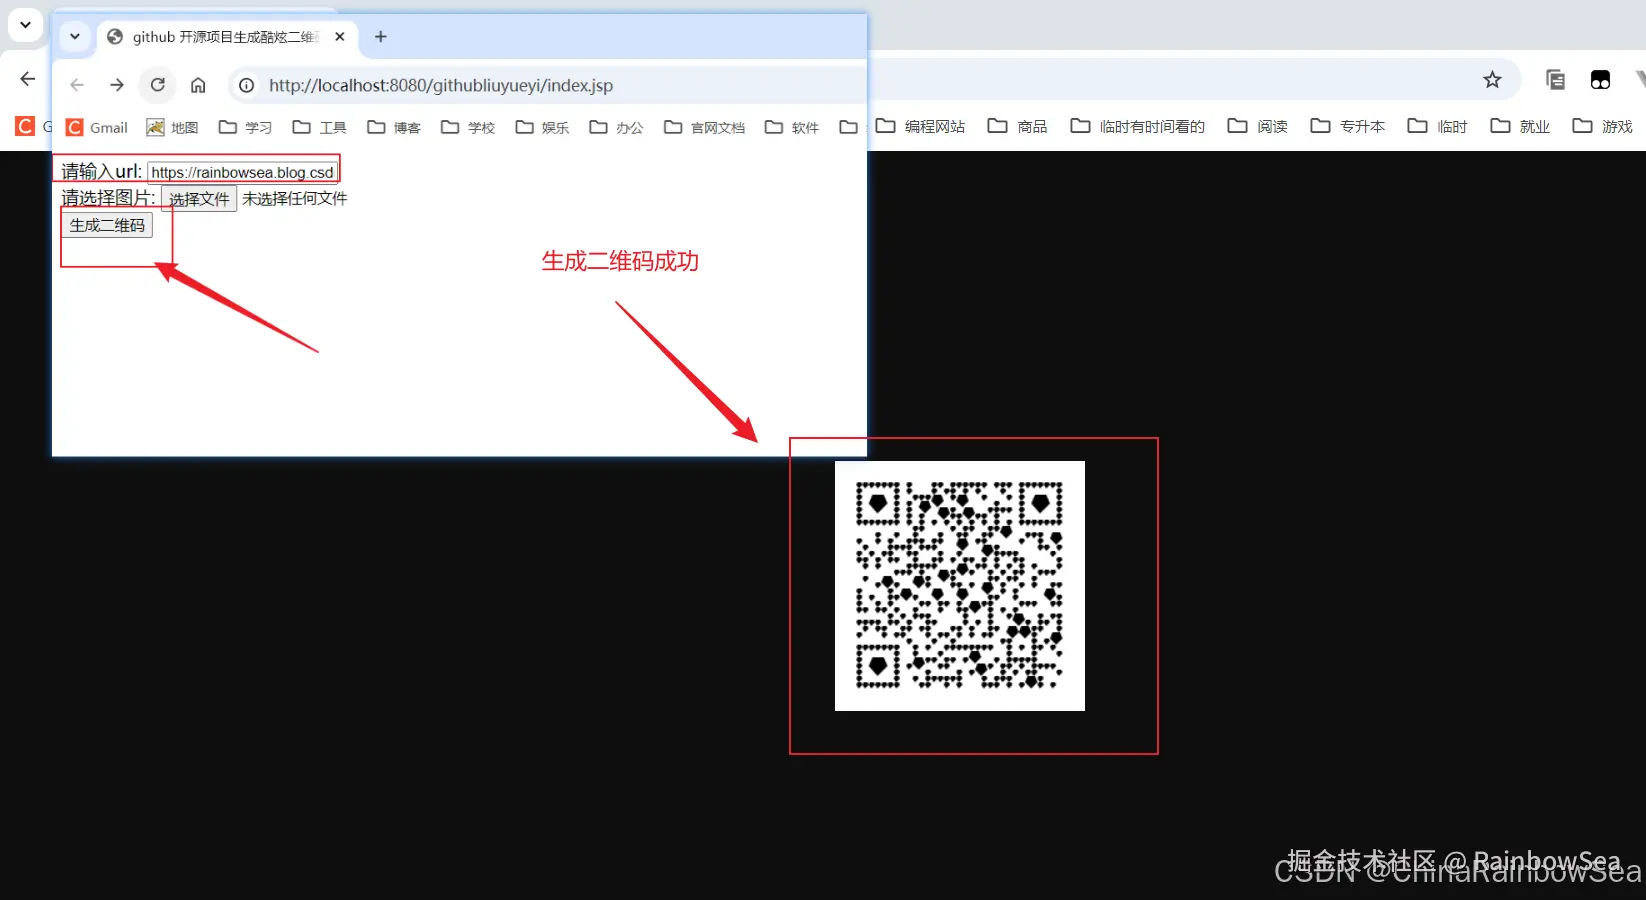Open the 临时有时间看的 bookmark folder
The height and width of the screenshot is (900, 1646).
(x=1137, y=126)
